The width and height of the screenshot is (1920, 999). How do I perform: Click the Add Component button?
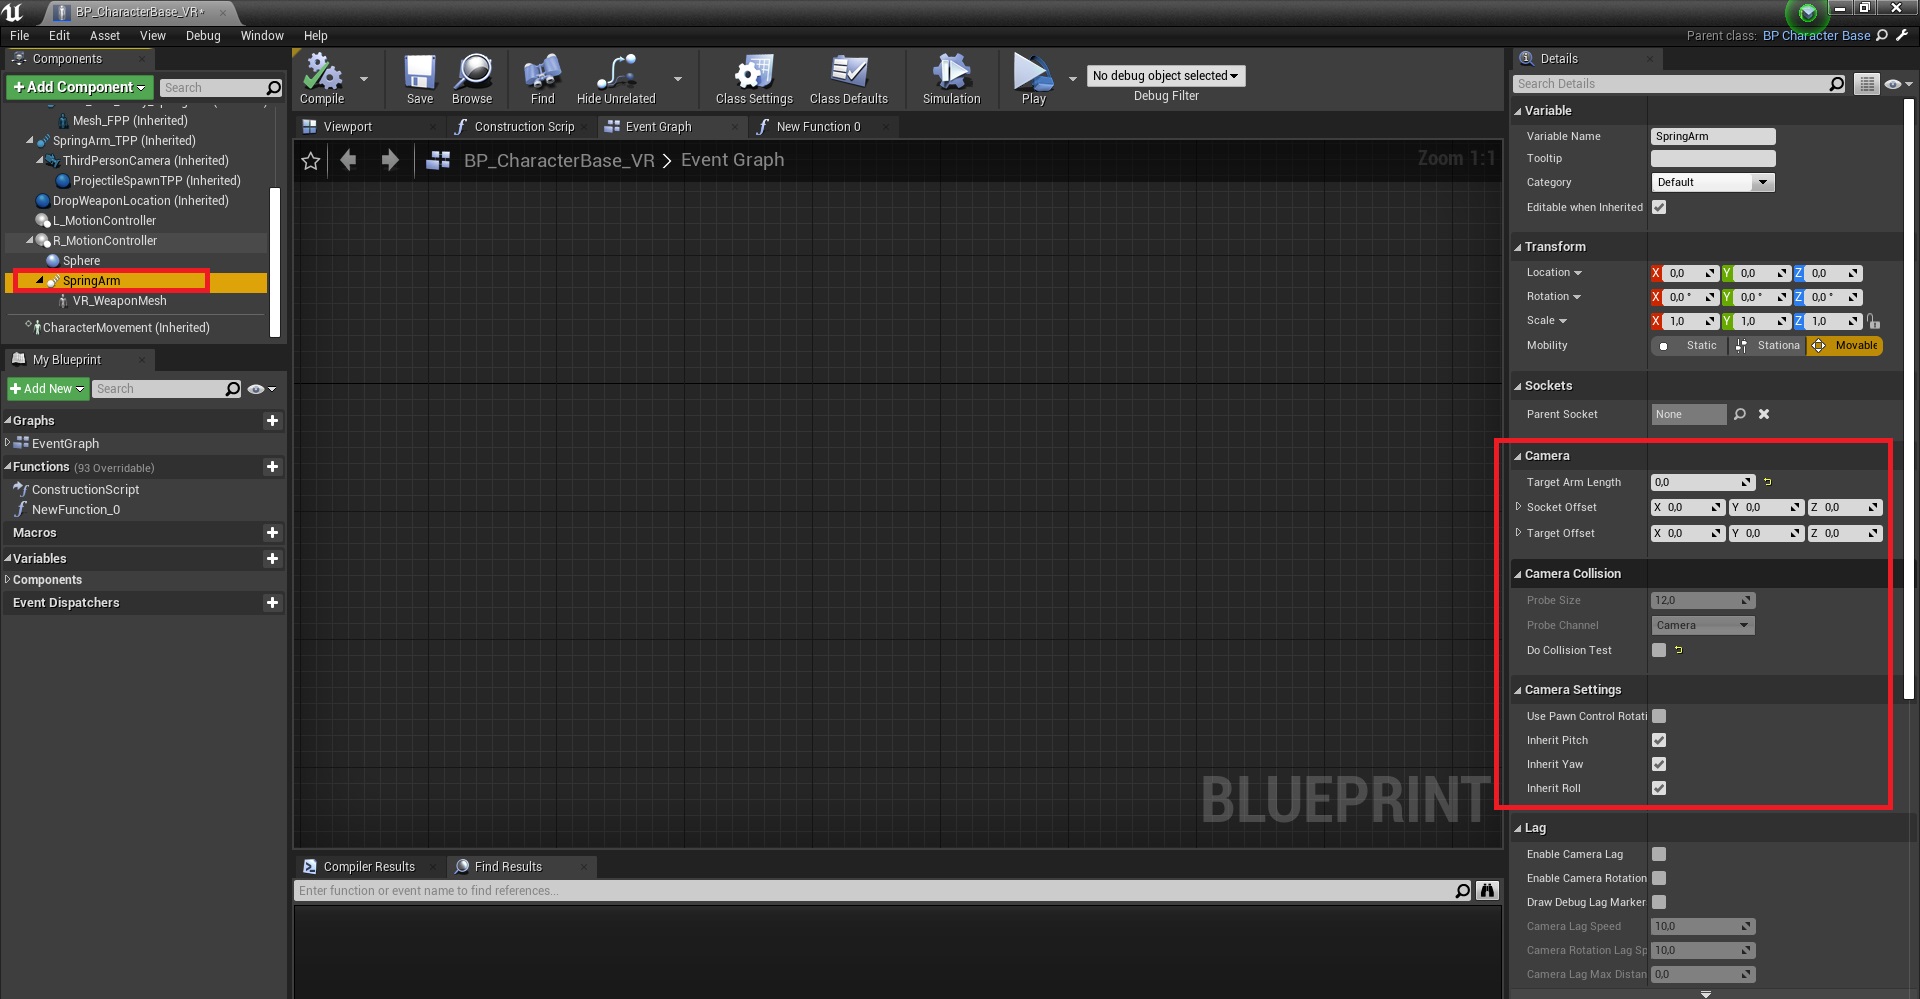click(80, 87)
